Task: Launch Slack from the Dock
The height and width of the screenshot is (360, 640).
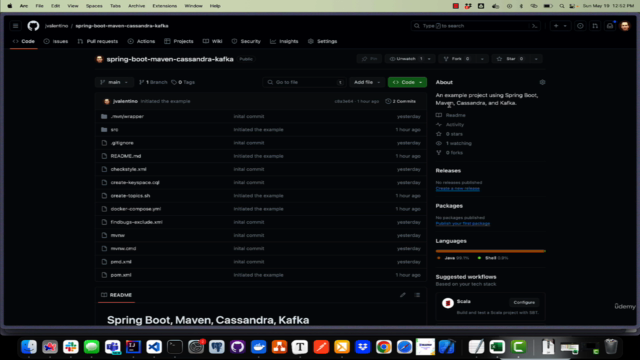Action: (x=71, y=347)
